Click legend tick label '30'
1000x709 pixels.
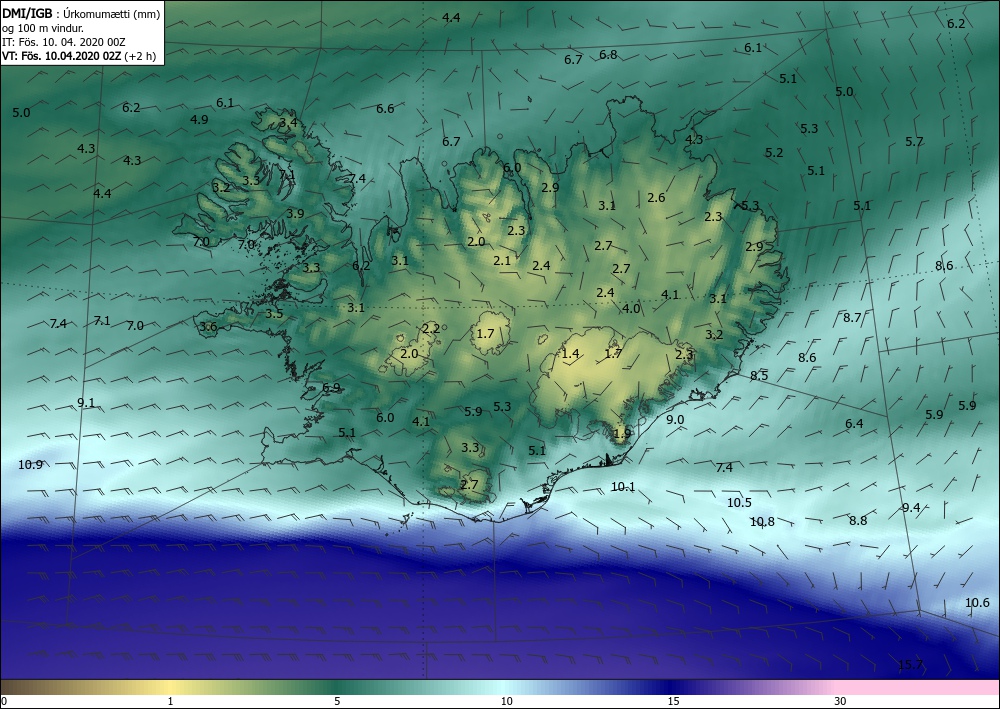point(840,701)
